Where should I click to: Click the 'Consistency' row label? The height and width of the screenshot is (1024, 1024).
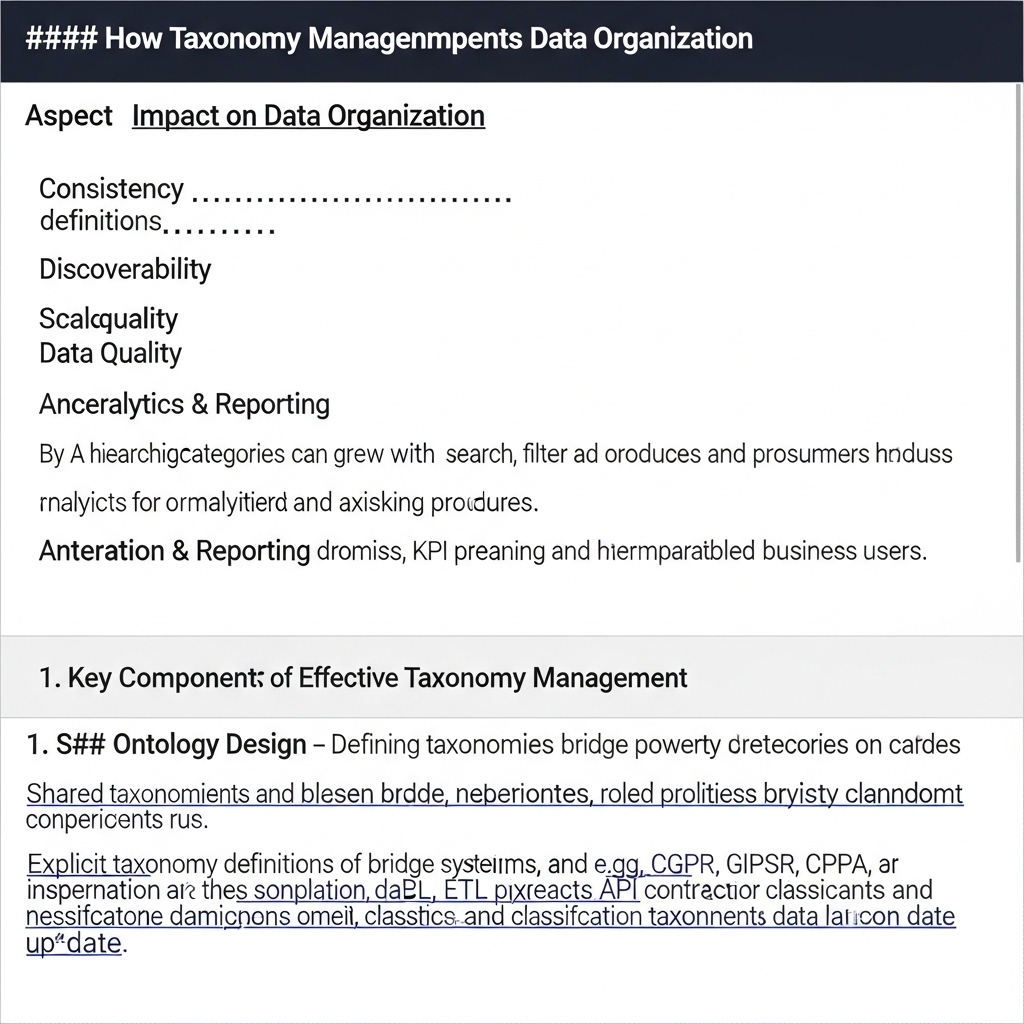[111, 189]
